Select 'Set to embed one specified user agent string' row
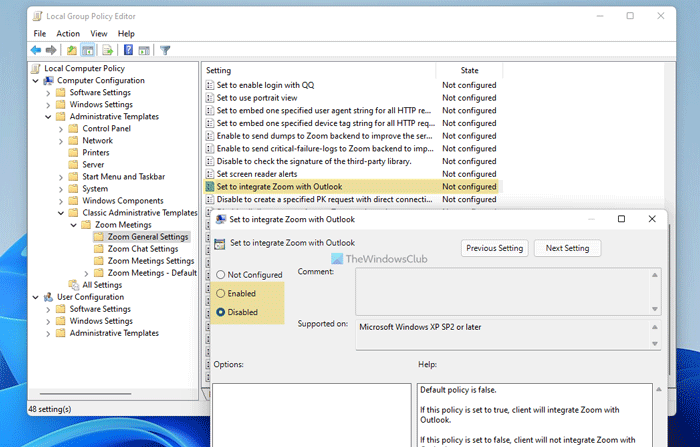This screenshot has width=700, height=447. pyautogui.click(x=351, y=110)
